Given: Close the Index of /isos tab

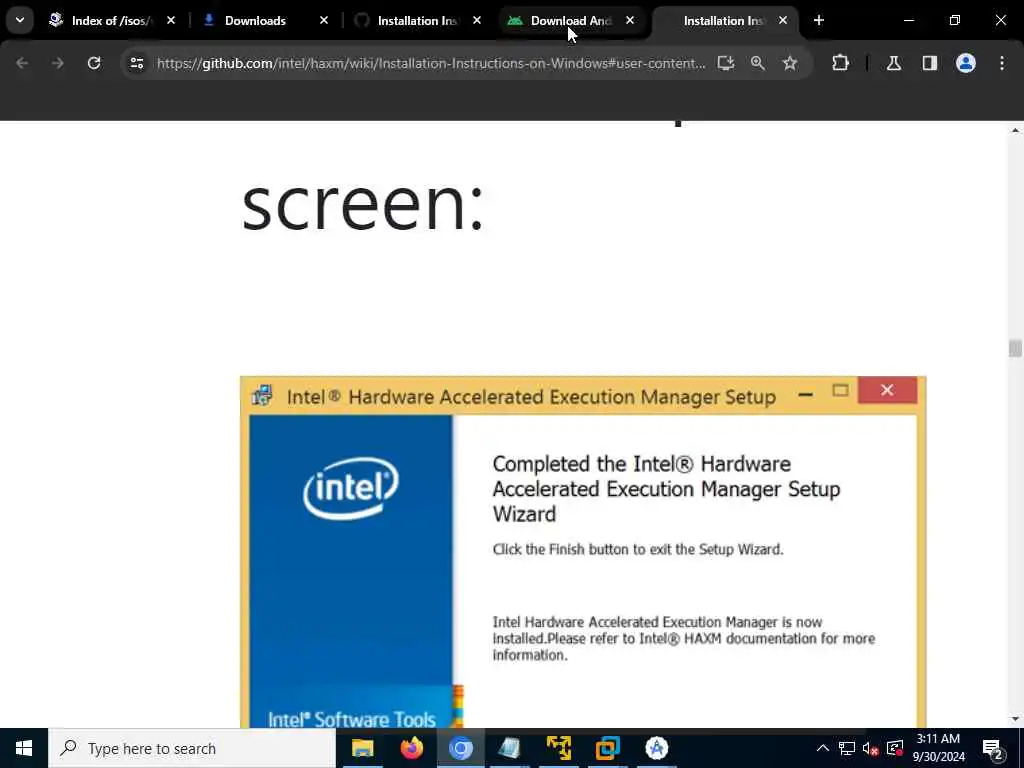Looking at the screenshot, I should (x=171, y=20).
